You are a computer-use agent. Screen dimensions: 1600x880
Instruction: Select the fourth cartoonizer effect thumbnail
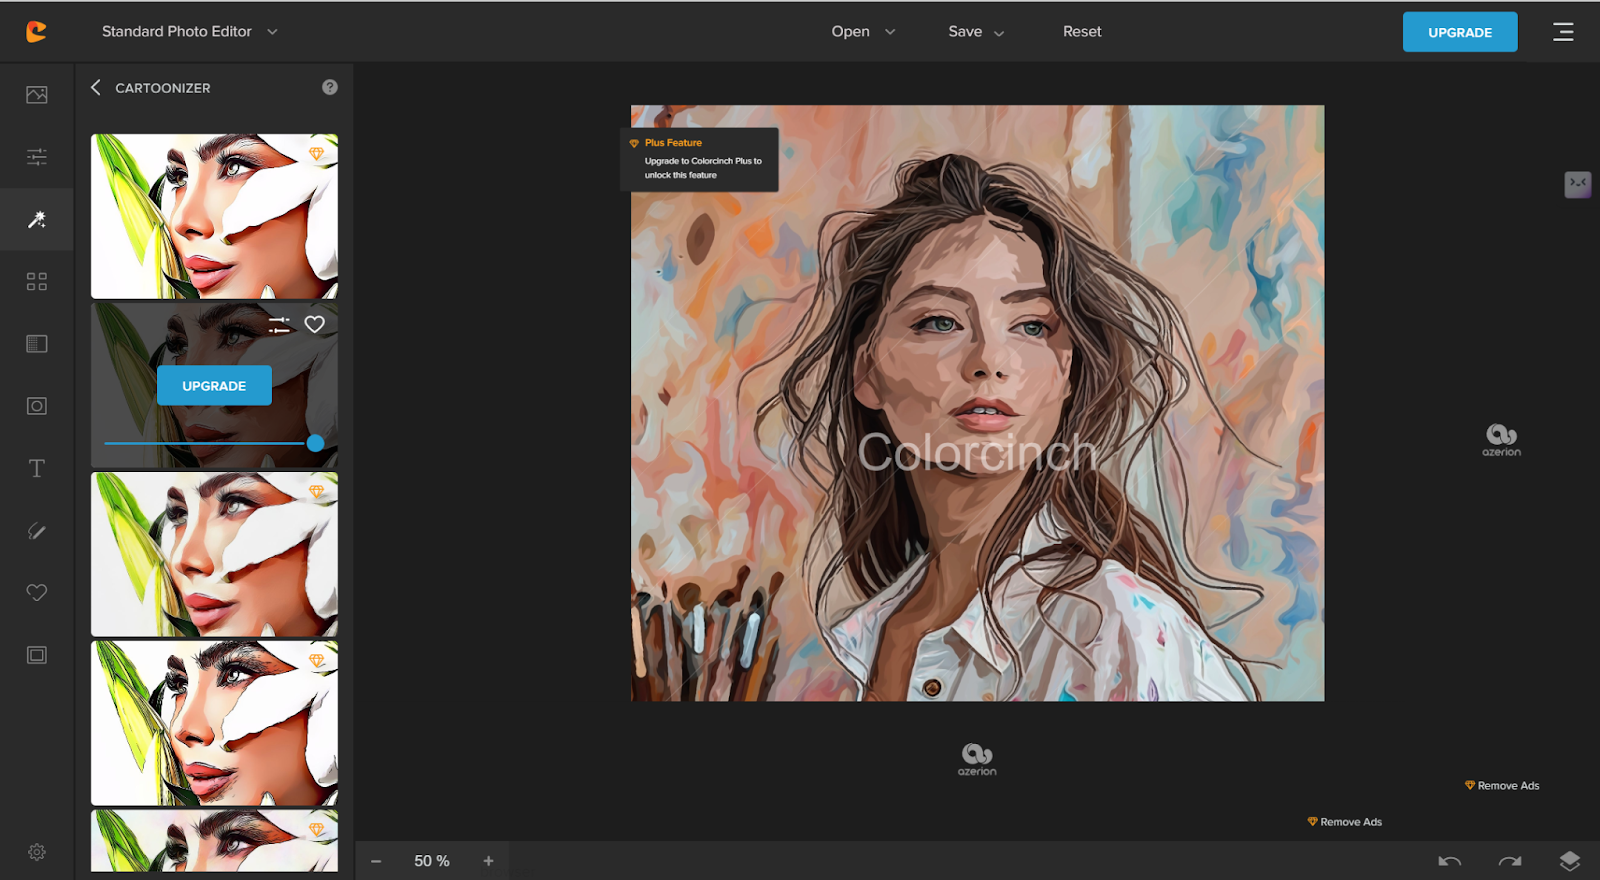point(214,723)
